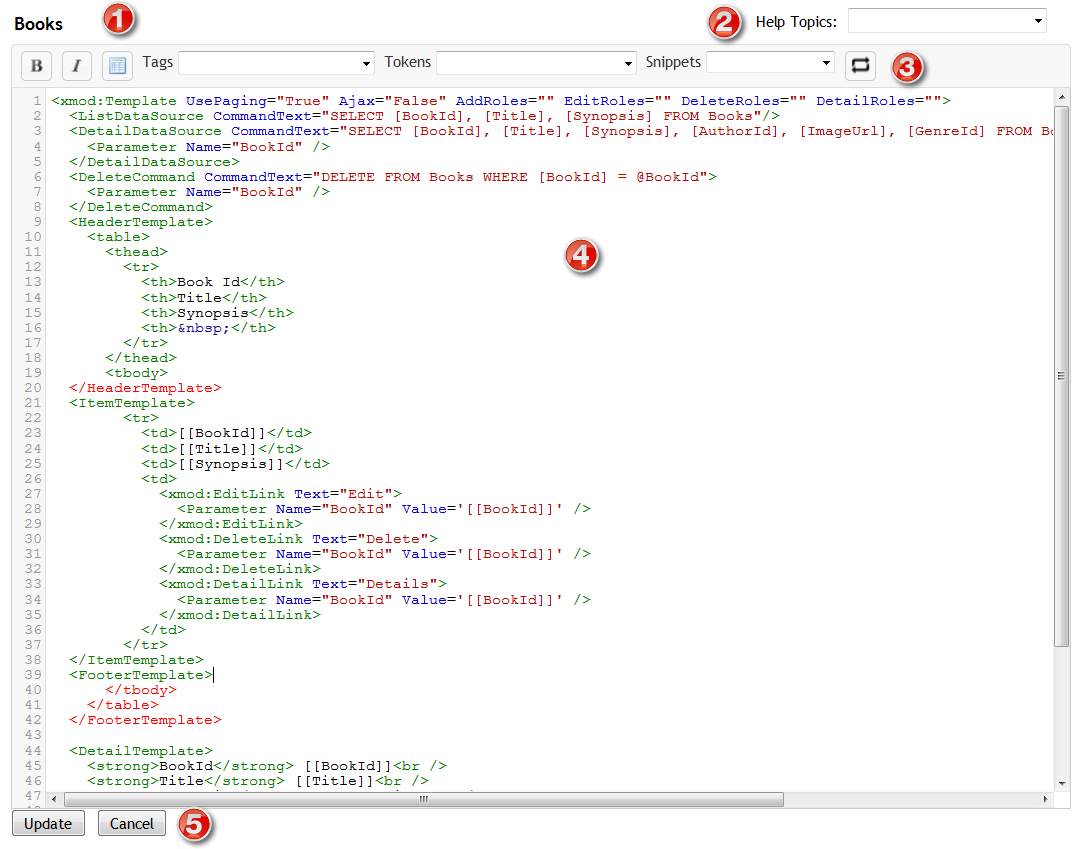Click the opening tbody tag on line 19

tap(137, 373)
